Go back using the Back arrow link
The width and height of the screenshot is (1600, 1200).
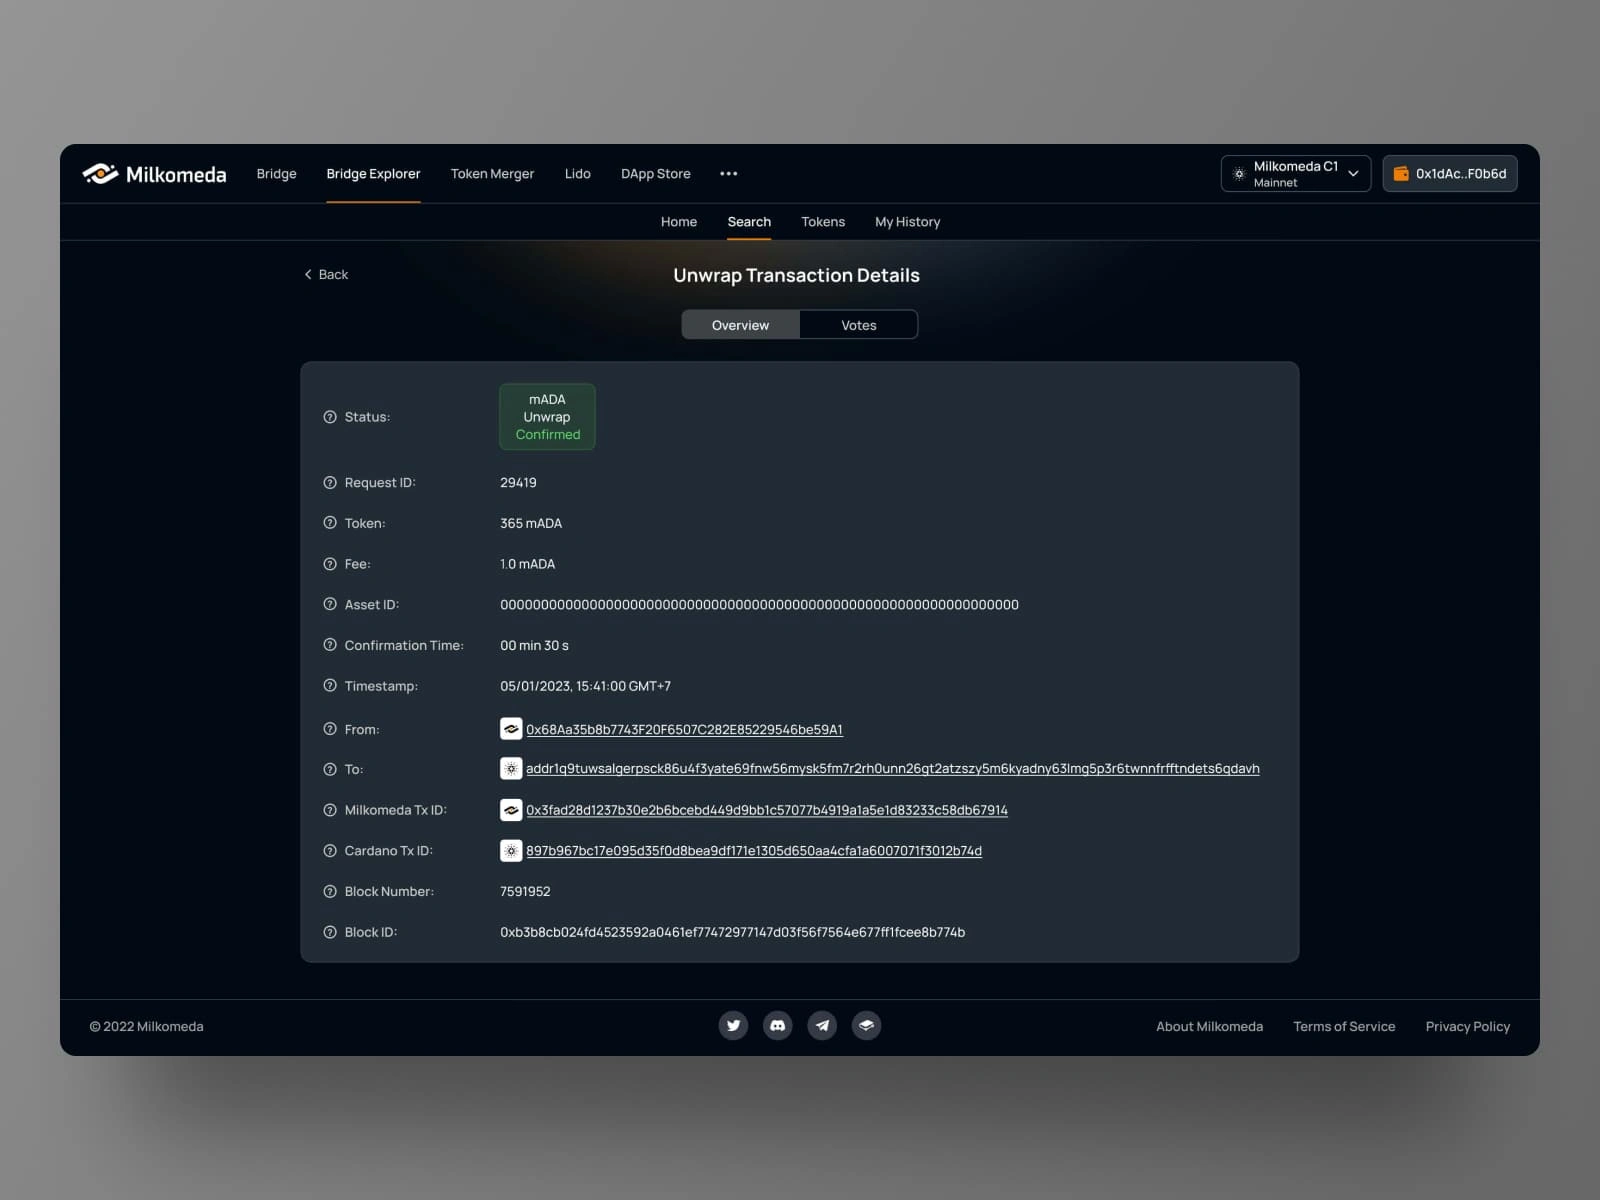click(326, 275)
